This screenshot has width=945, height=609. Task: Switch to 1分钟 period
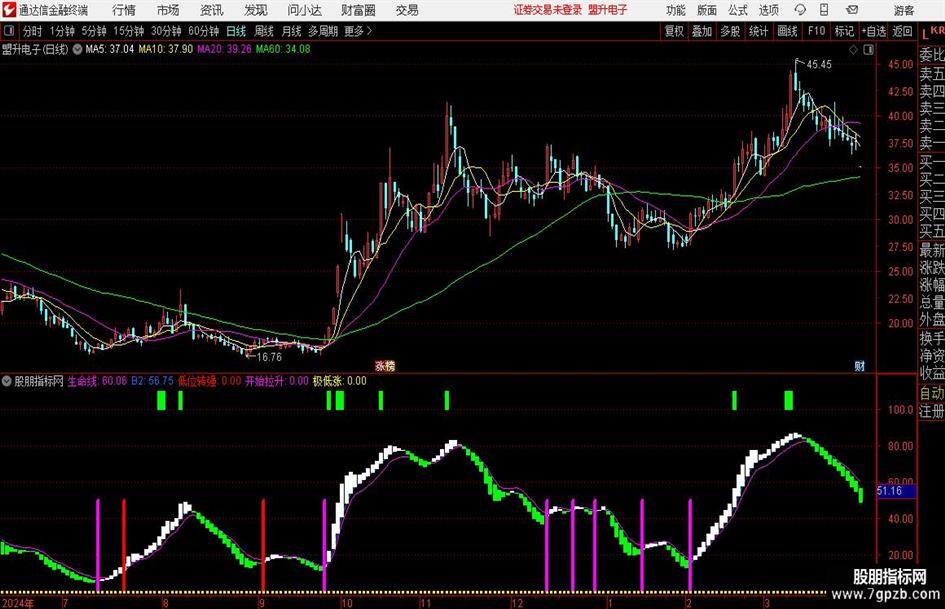click(62, 31)
